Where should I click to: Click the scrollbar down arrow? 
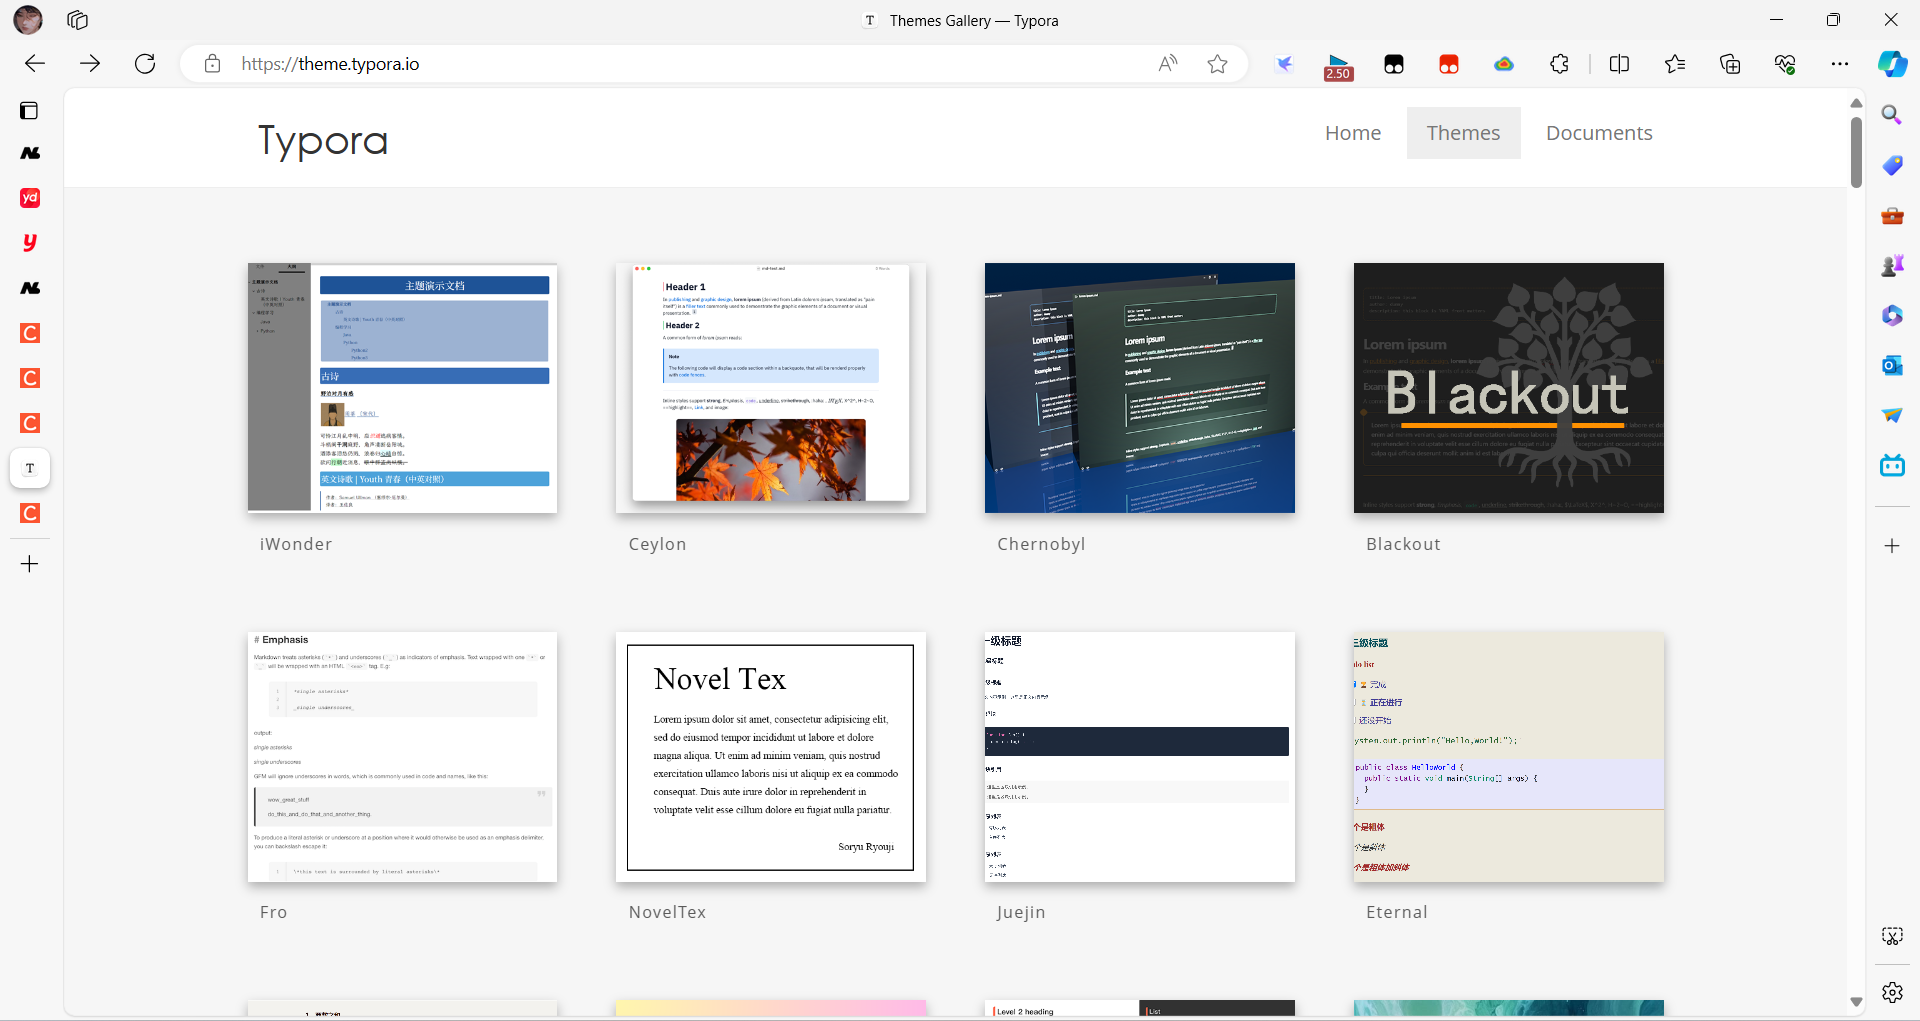coord(1856,1002)
